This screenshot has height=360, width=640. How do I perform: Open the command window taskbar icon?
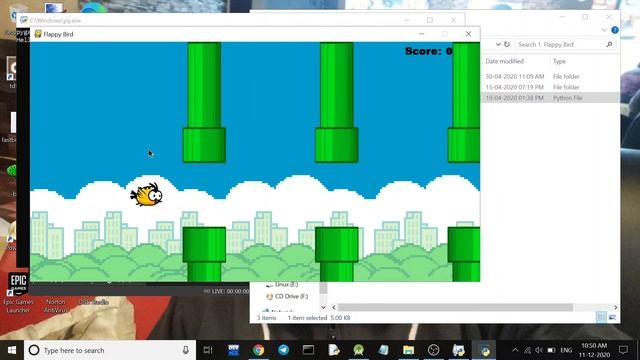[x=308, y=350]
